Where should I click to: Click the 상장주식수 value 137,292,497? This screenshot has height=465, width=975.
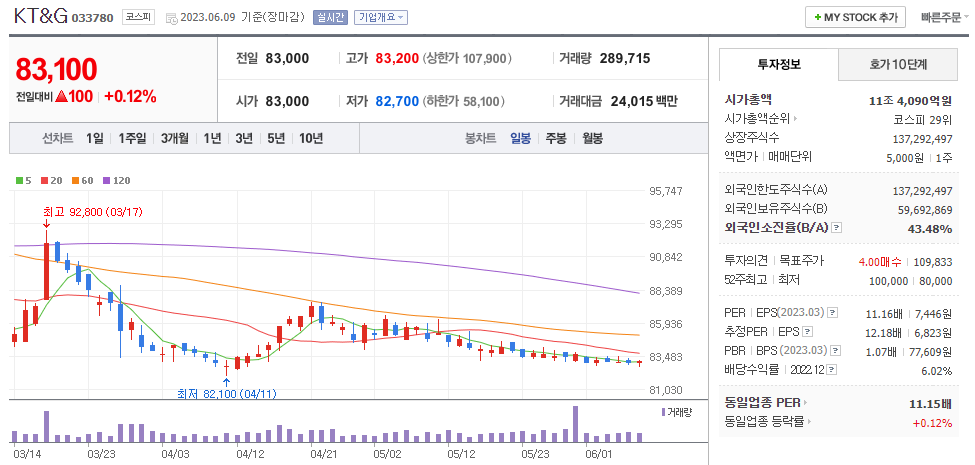point(922,139)
